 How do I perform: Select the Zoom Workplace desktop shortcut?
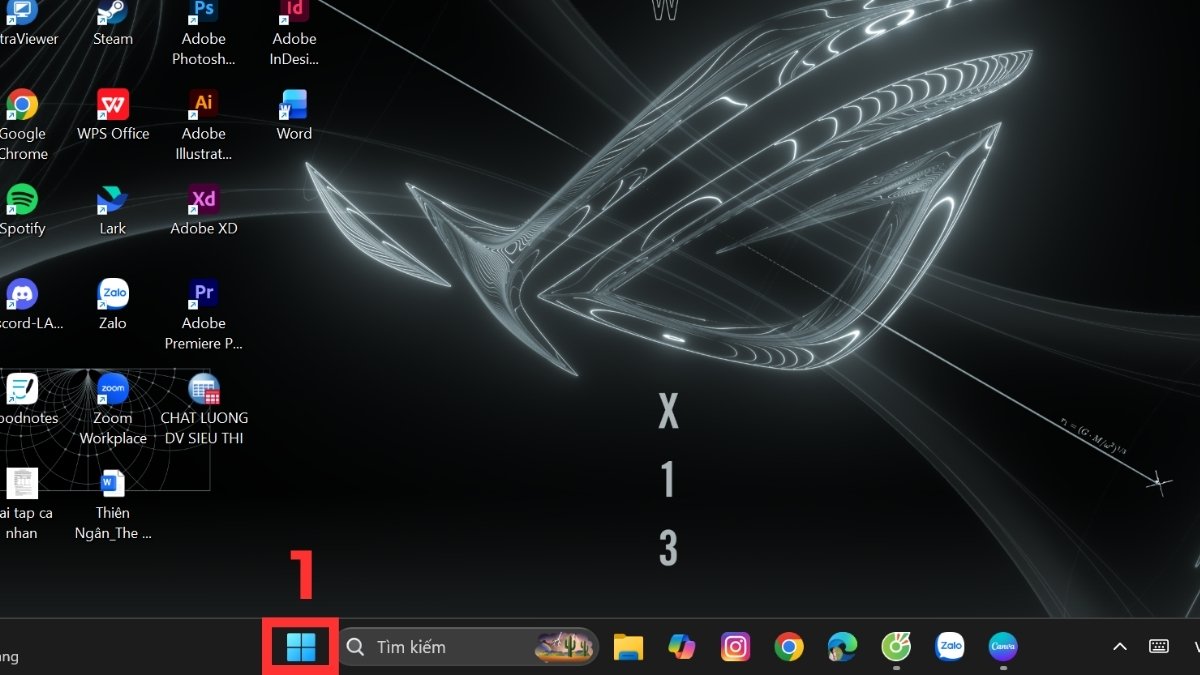coord(113,410)
